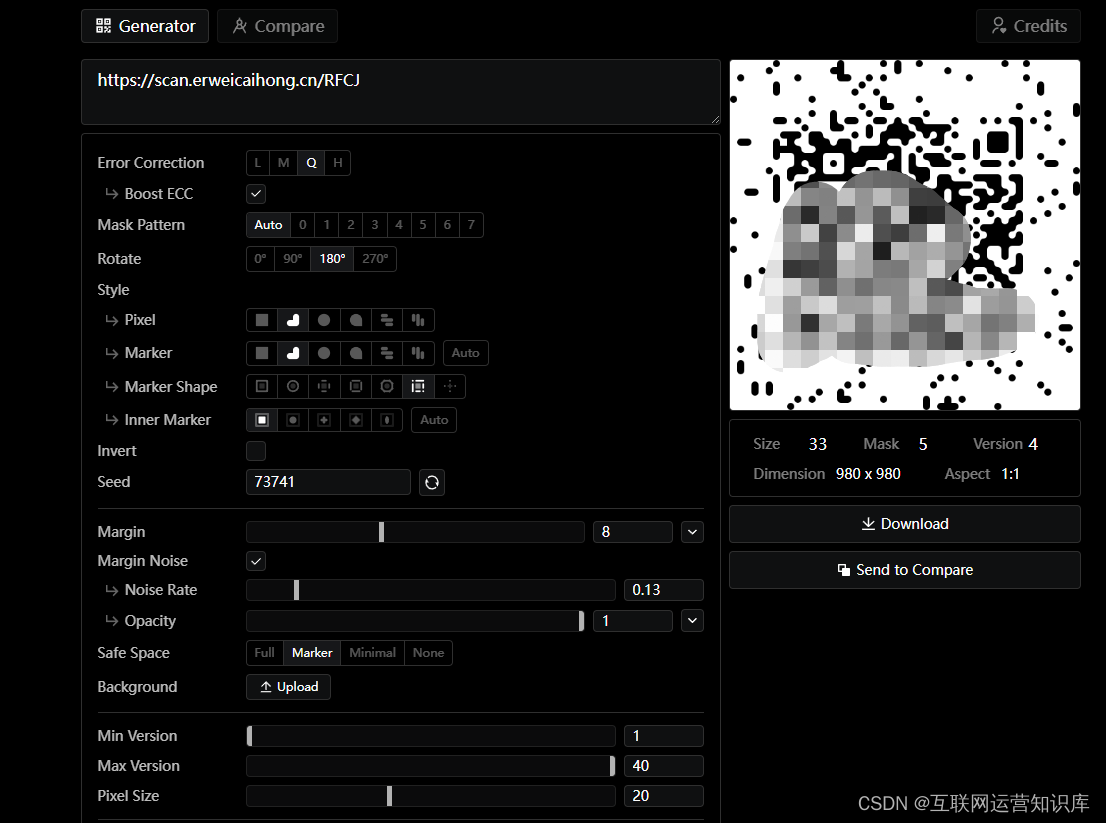Select dot Pixel style icon

click(x=324, y=320)
